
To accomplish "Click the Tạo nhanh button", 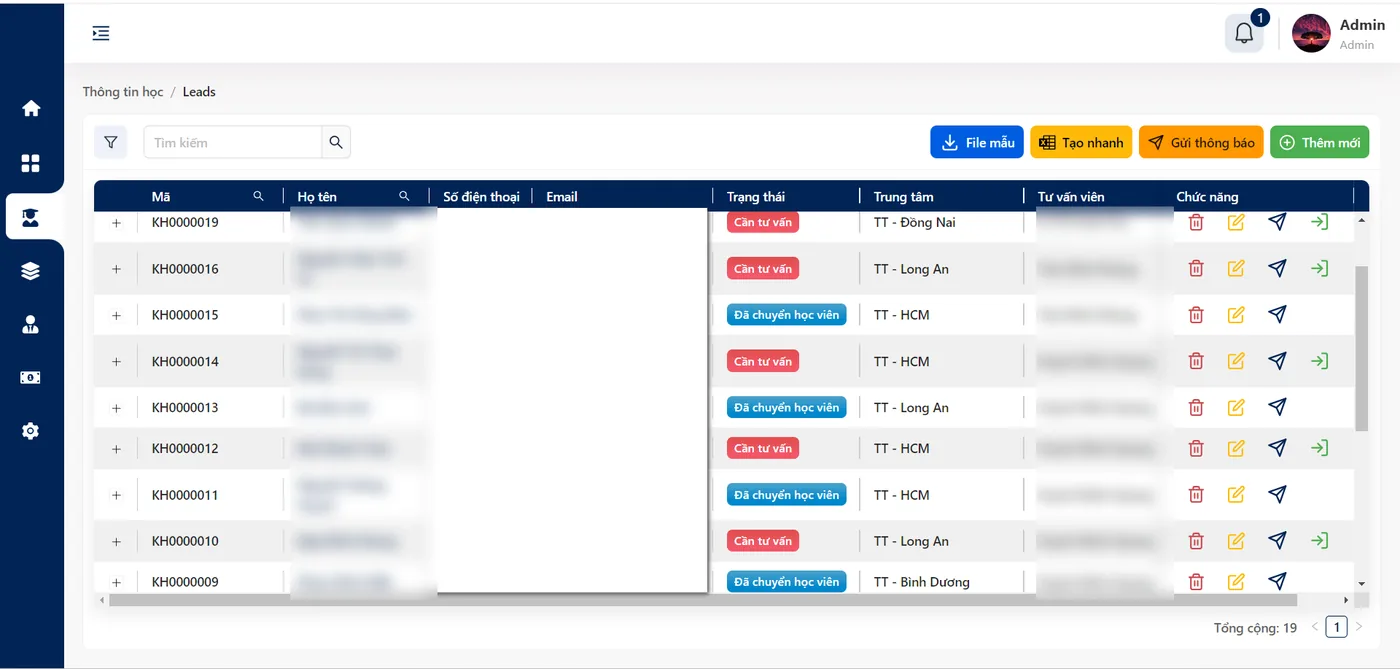I will (1081, 142).
